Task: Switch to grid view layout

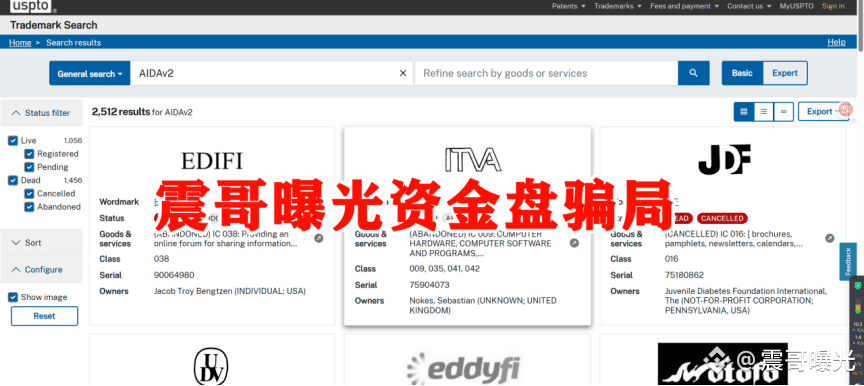Action: coord(744,112)
